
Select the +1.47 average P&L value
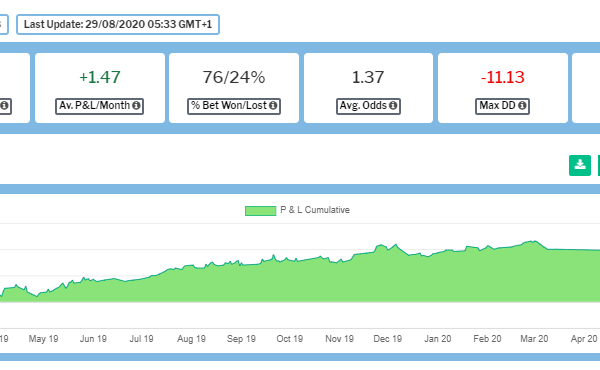pyautogui.click(x=100, y=77)
